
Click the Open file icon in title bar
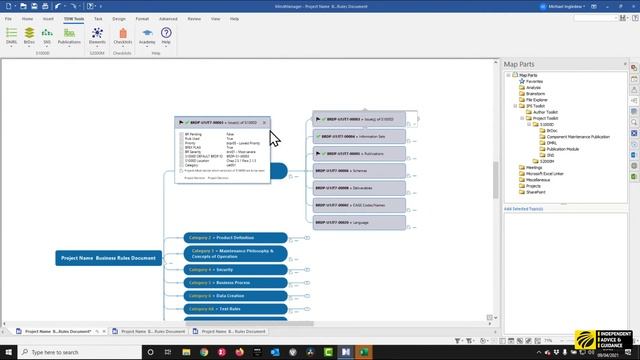pyautogui.click(x=23, y=6)
